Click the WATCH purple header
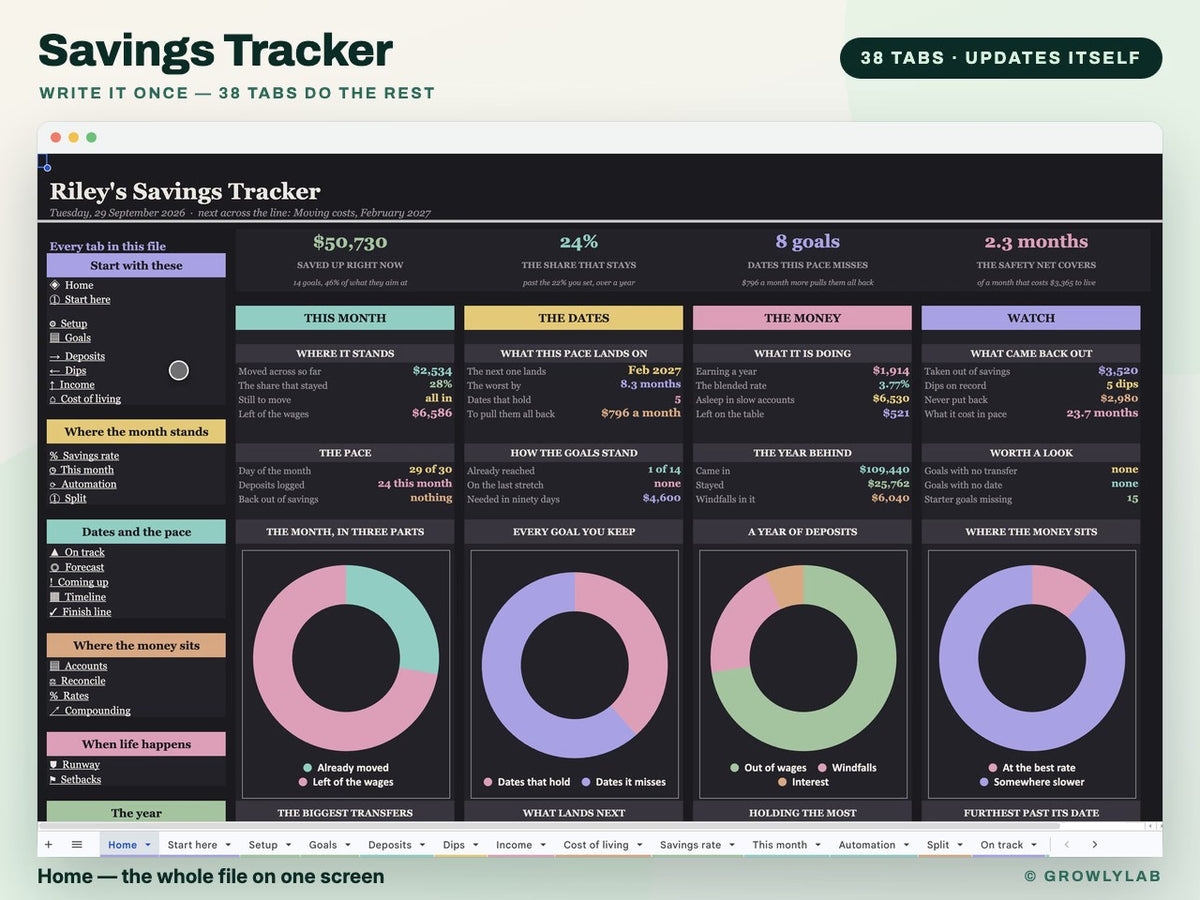Viewport: 1200px width, 900px height. point(1031,318)
